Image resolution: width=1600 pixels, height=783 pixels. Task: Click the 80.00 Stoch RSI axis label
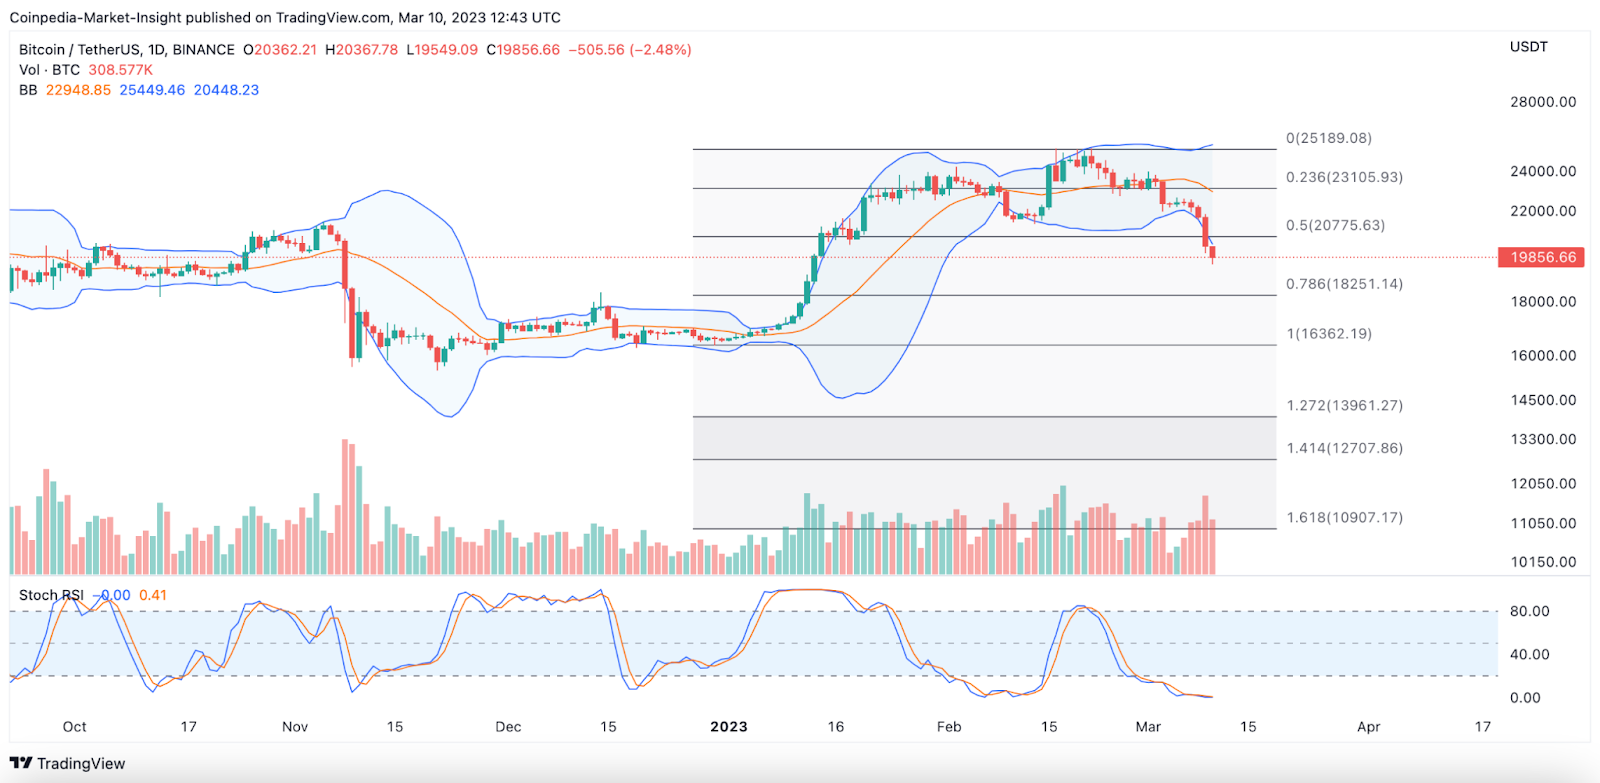click(1529, 611)
